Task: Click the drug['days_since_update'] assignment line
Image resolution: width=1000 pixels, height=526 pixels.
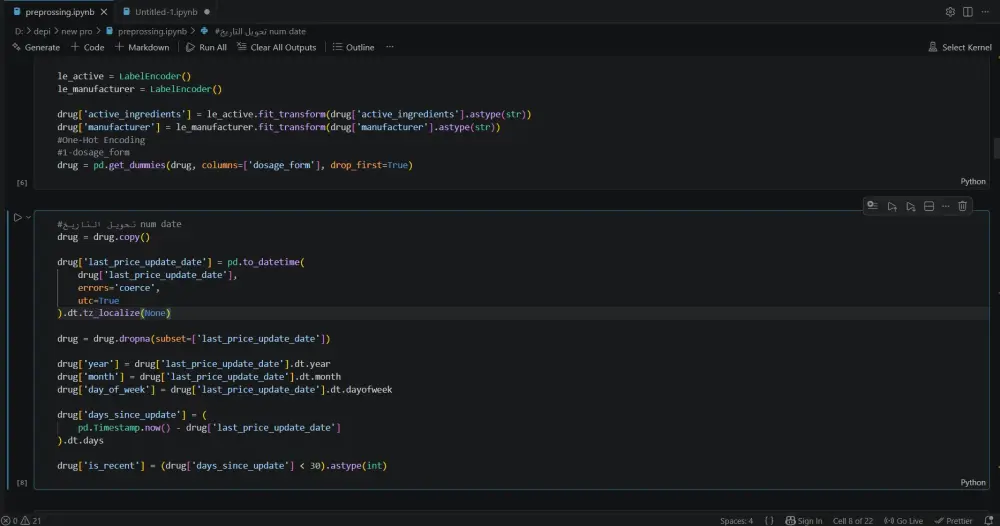Action: tap(131, 415)
